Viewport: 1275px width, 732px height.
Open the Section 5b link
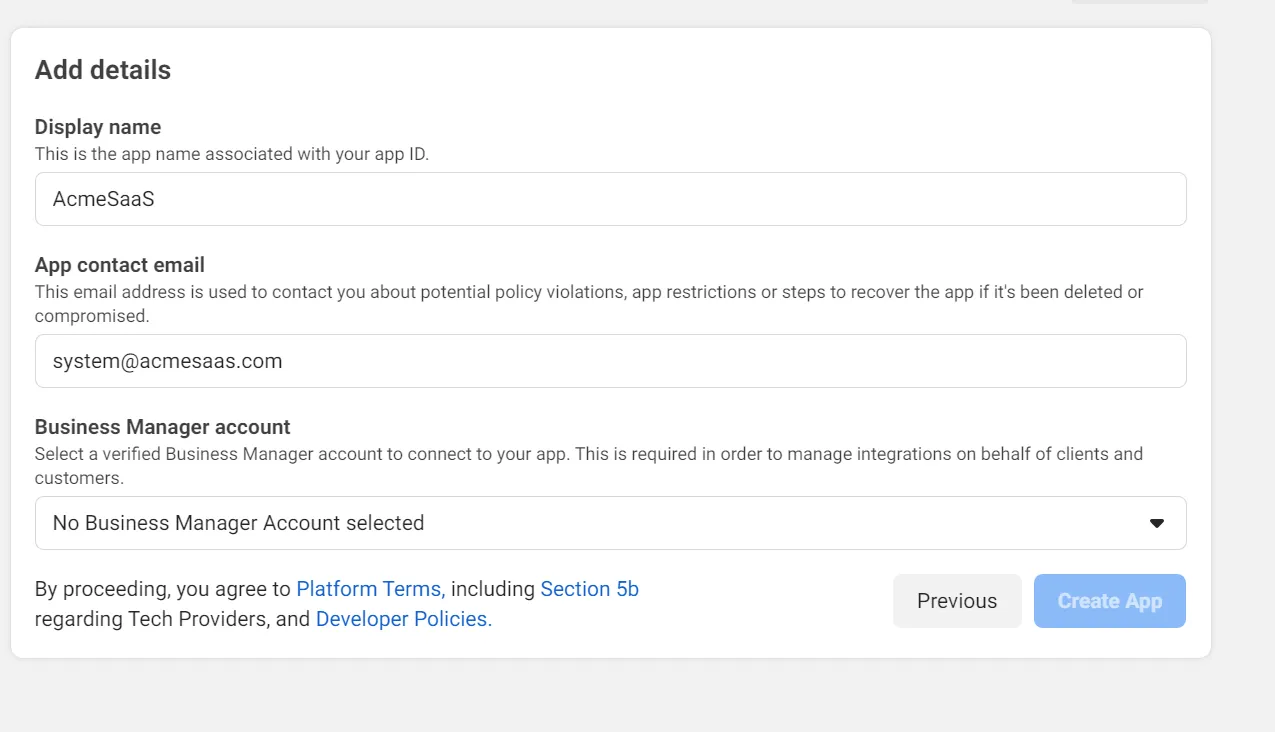pos(589,589)
